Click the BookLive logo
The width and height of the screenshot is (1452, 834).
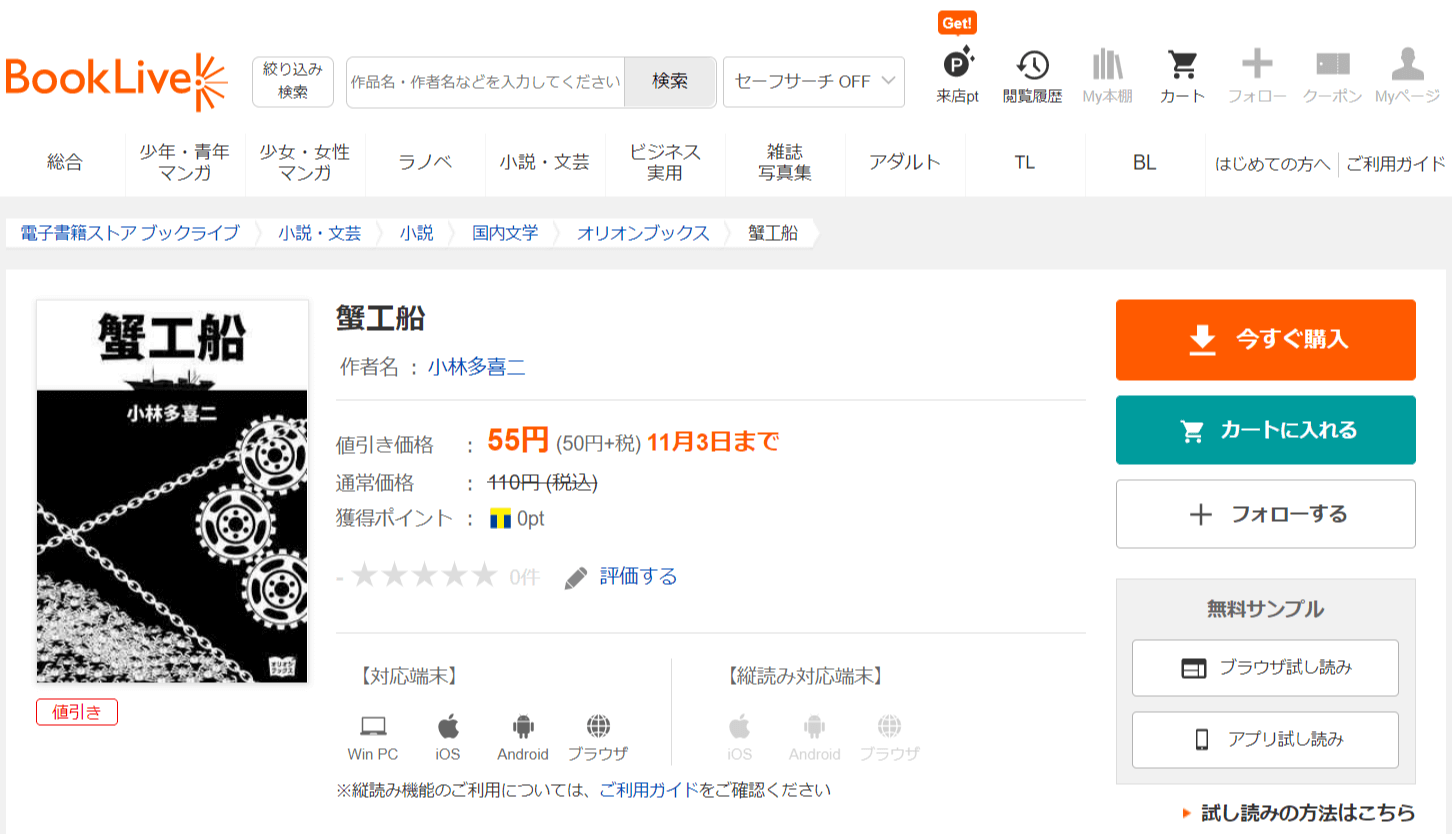[x=115, y=81]
